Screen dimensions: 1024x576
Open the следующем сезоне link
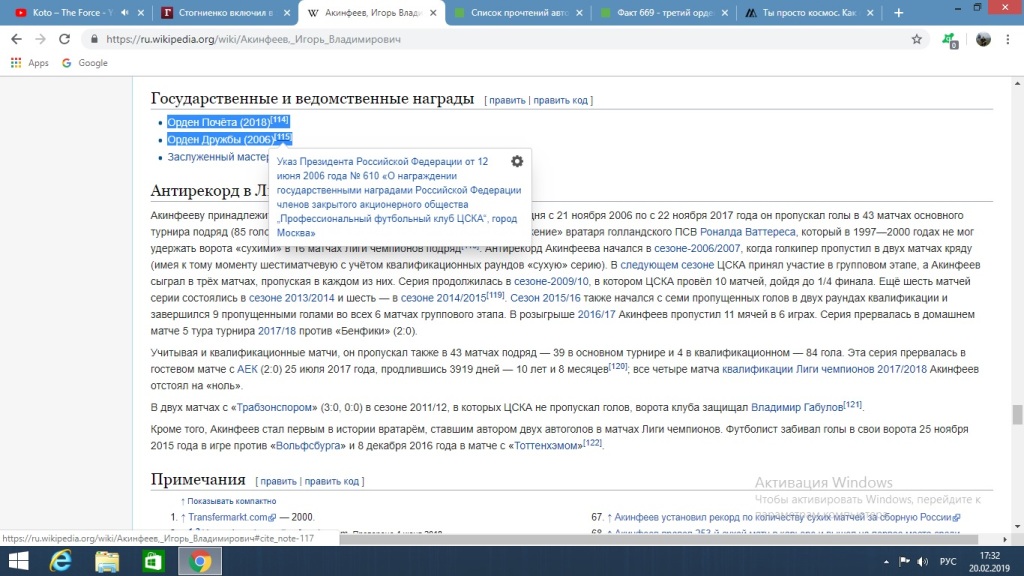click(667, 264)
